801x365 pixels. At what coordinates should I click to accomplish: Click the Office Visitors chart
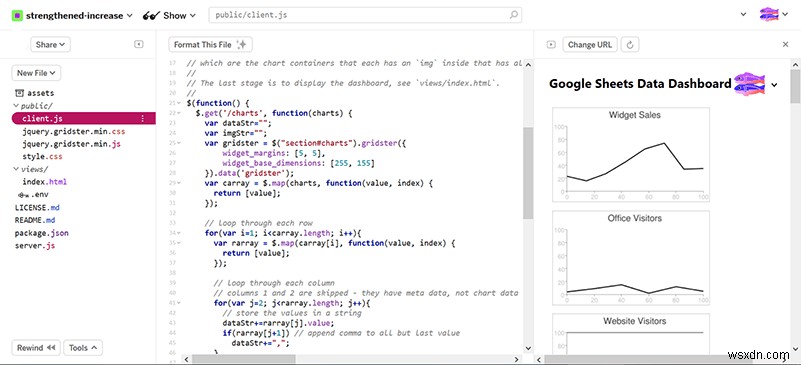coord(630,258)
